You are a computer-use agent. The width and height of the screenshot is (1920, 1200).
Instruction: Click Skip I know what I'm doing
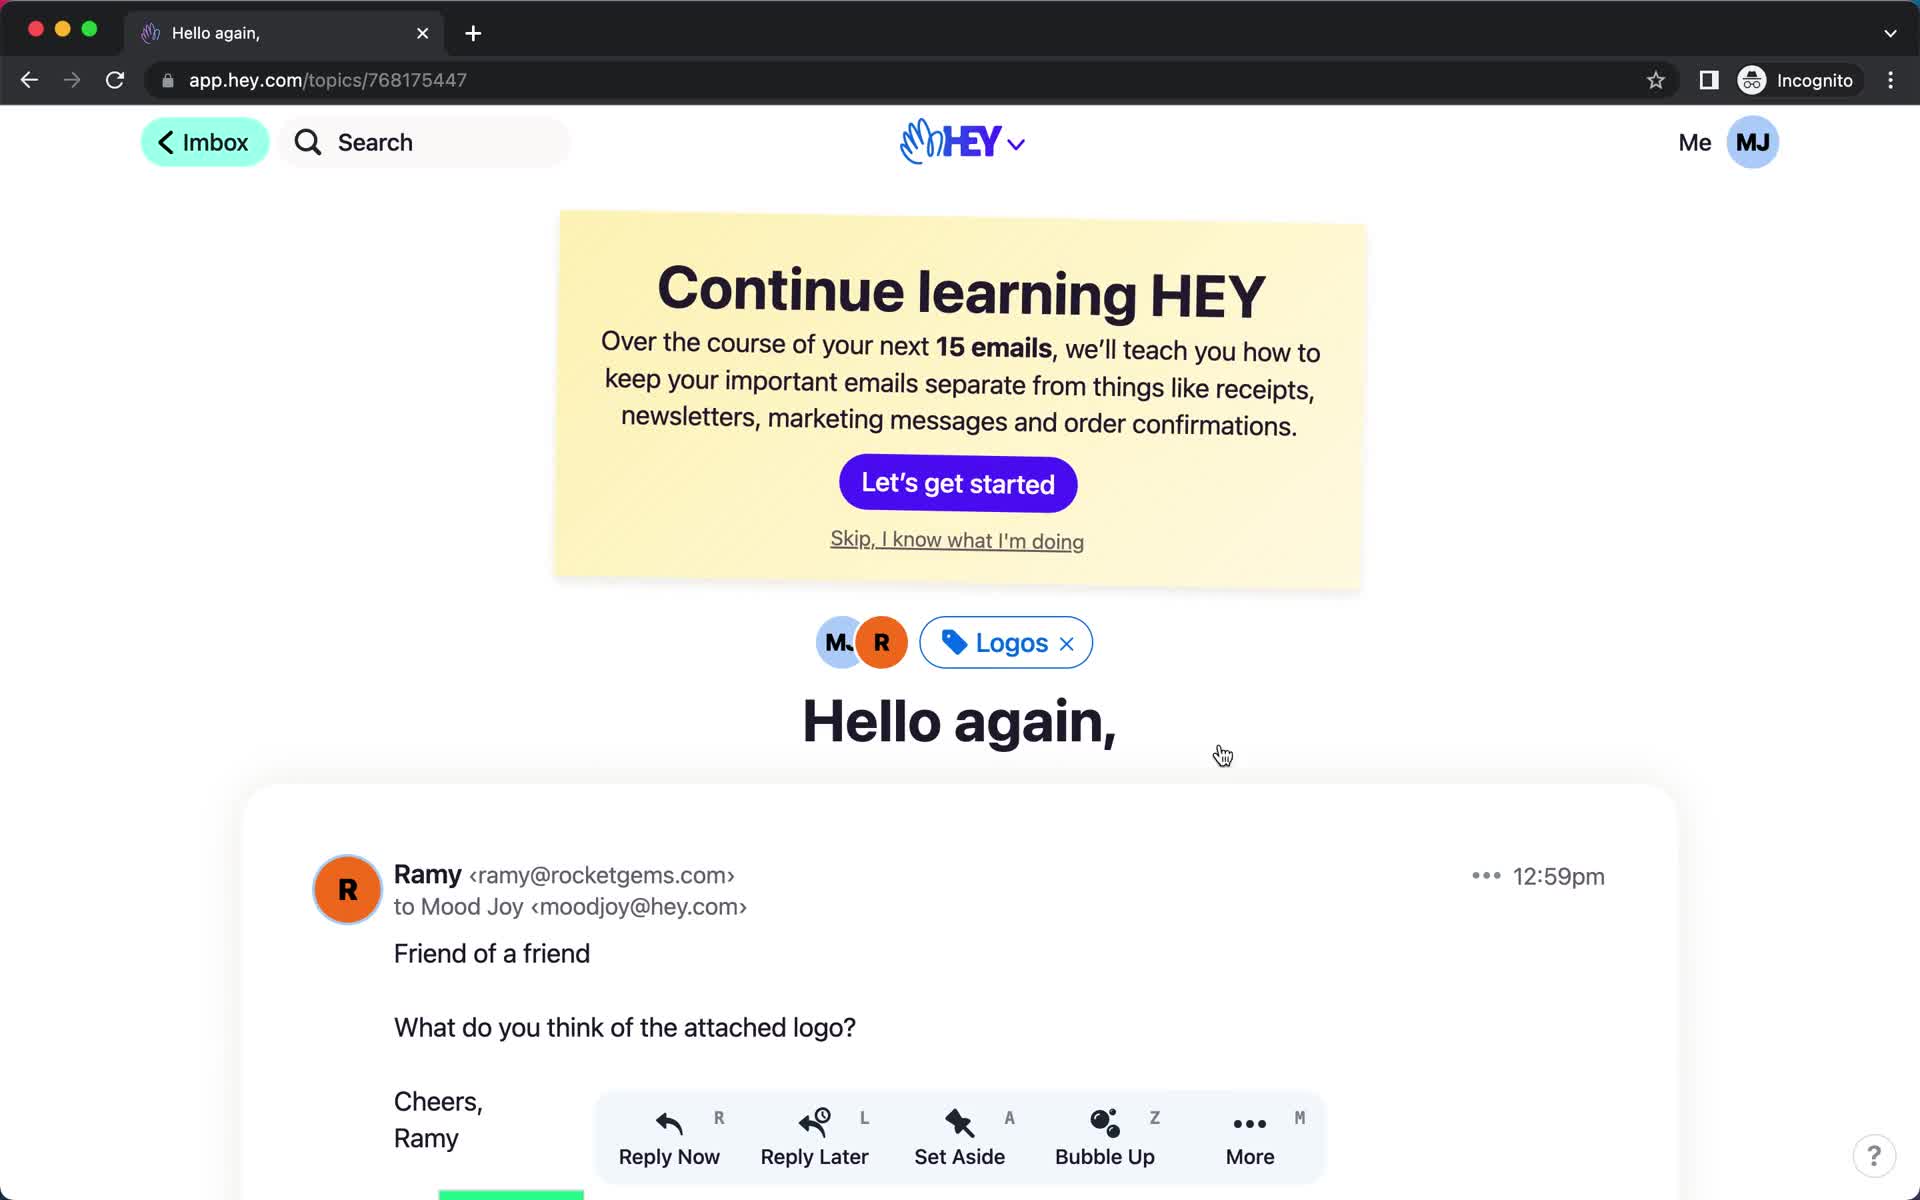point(957,541)
